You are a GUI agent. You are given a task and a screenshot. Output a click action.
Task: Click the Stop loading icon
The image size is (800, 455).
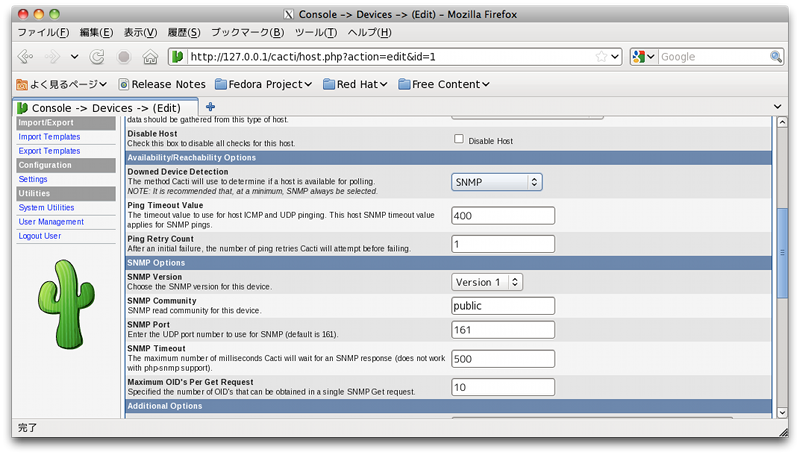click(124, 57)
